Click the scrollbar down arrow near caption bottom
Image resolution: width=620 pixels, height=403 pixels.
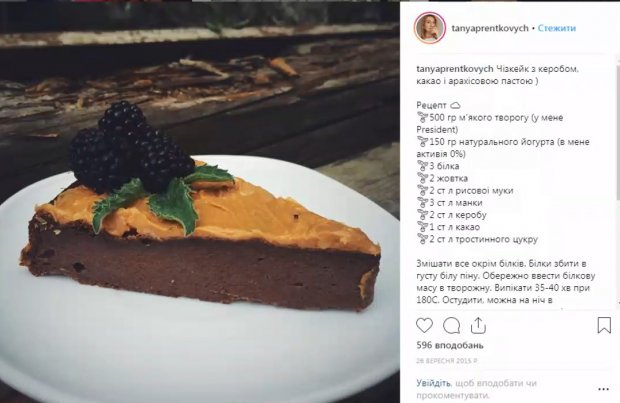pos(618,304)
